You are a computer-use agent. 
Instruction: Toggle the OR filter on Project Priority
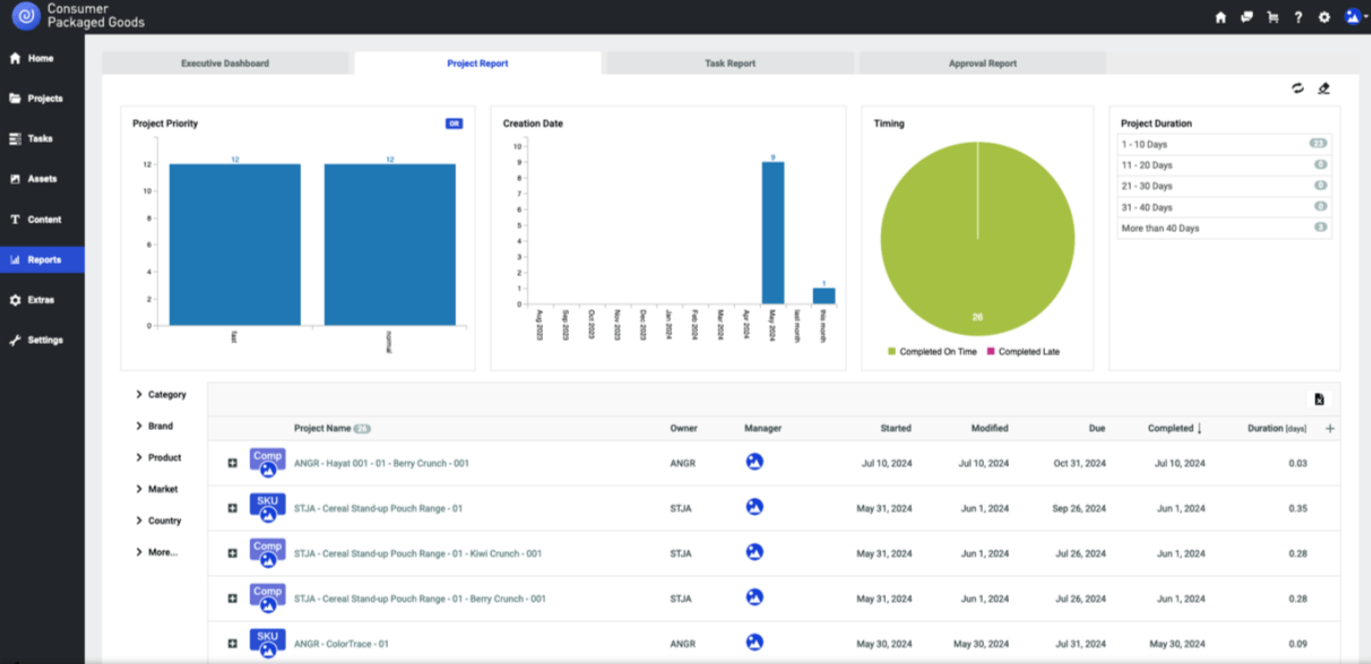(454, 124)
